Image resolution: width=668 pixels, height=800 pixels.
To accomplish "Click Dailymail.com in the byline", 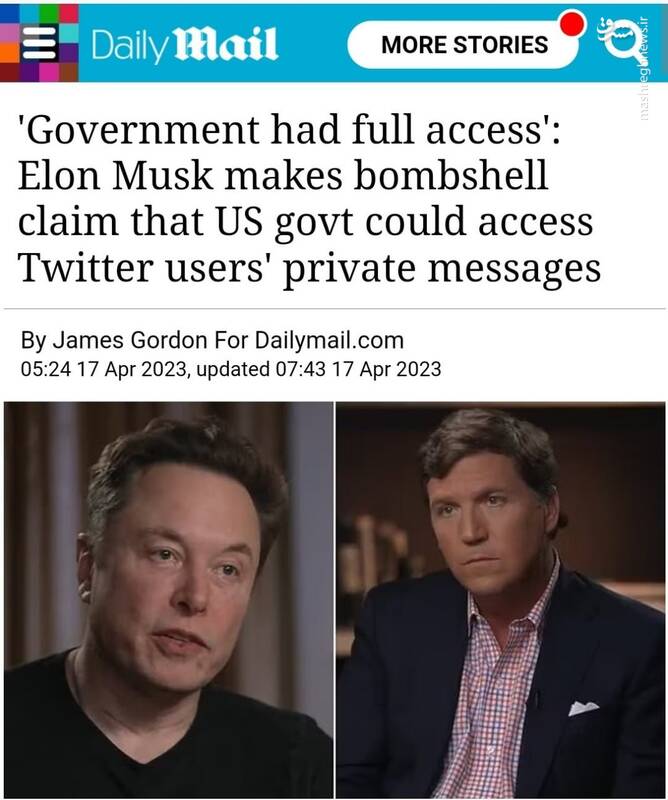I will point(329,340).
